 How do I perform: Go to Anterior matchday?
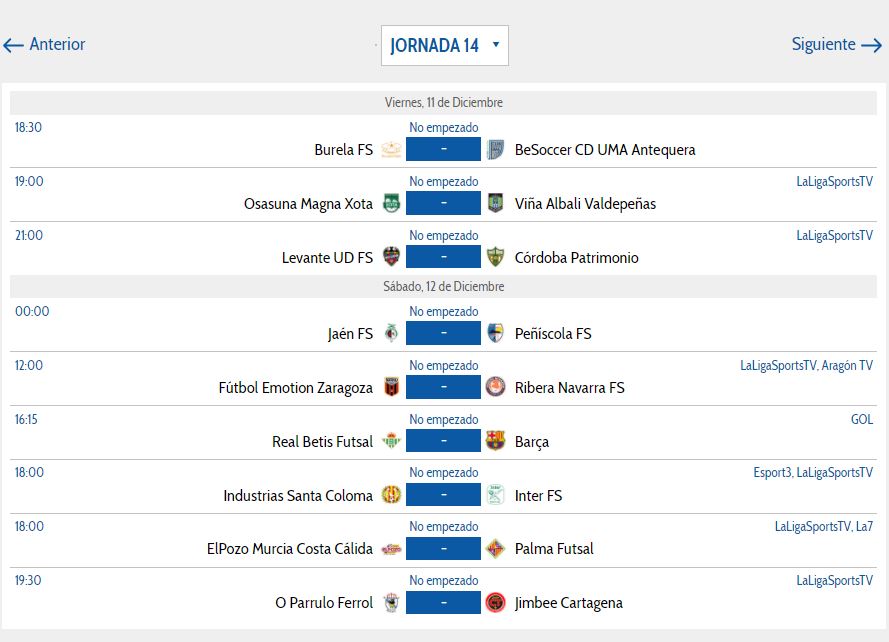click(x=45, y=45)
